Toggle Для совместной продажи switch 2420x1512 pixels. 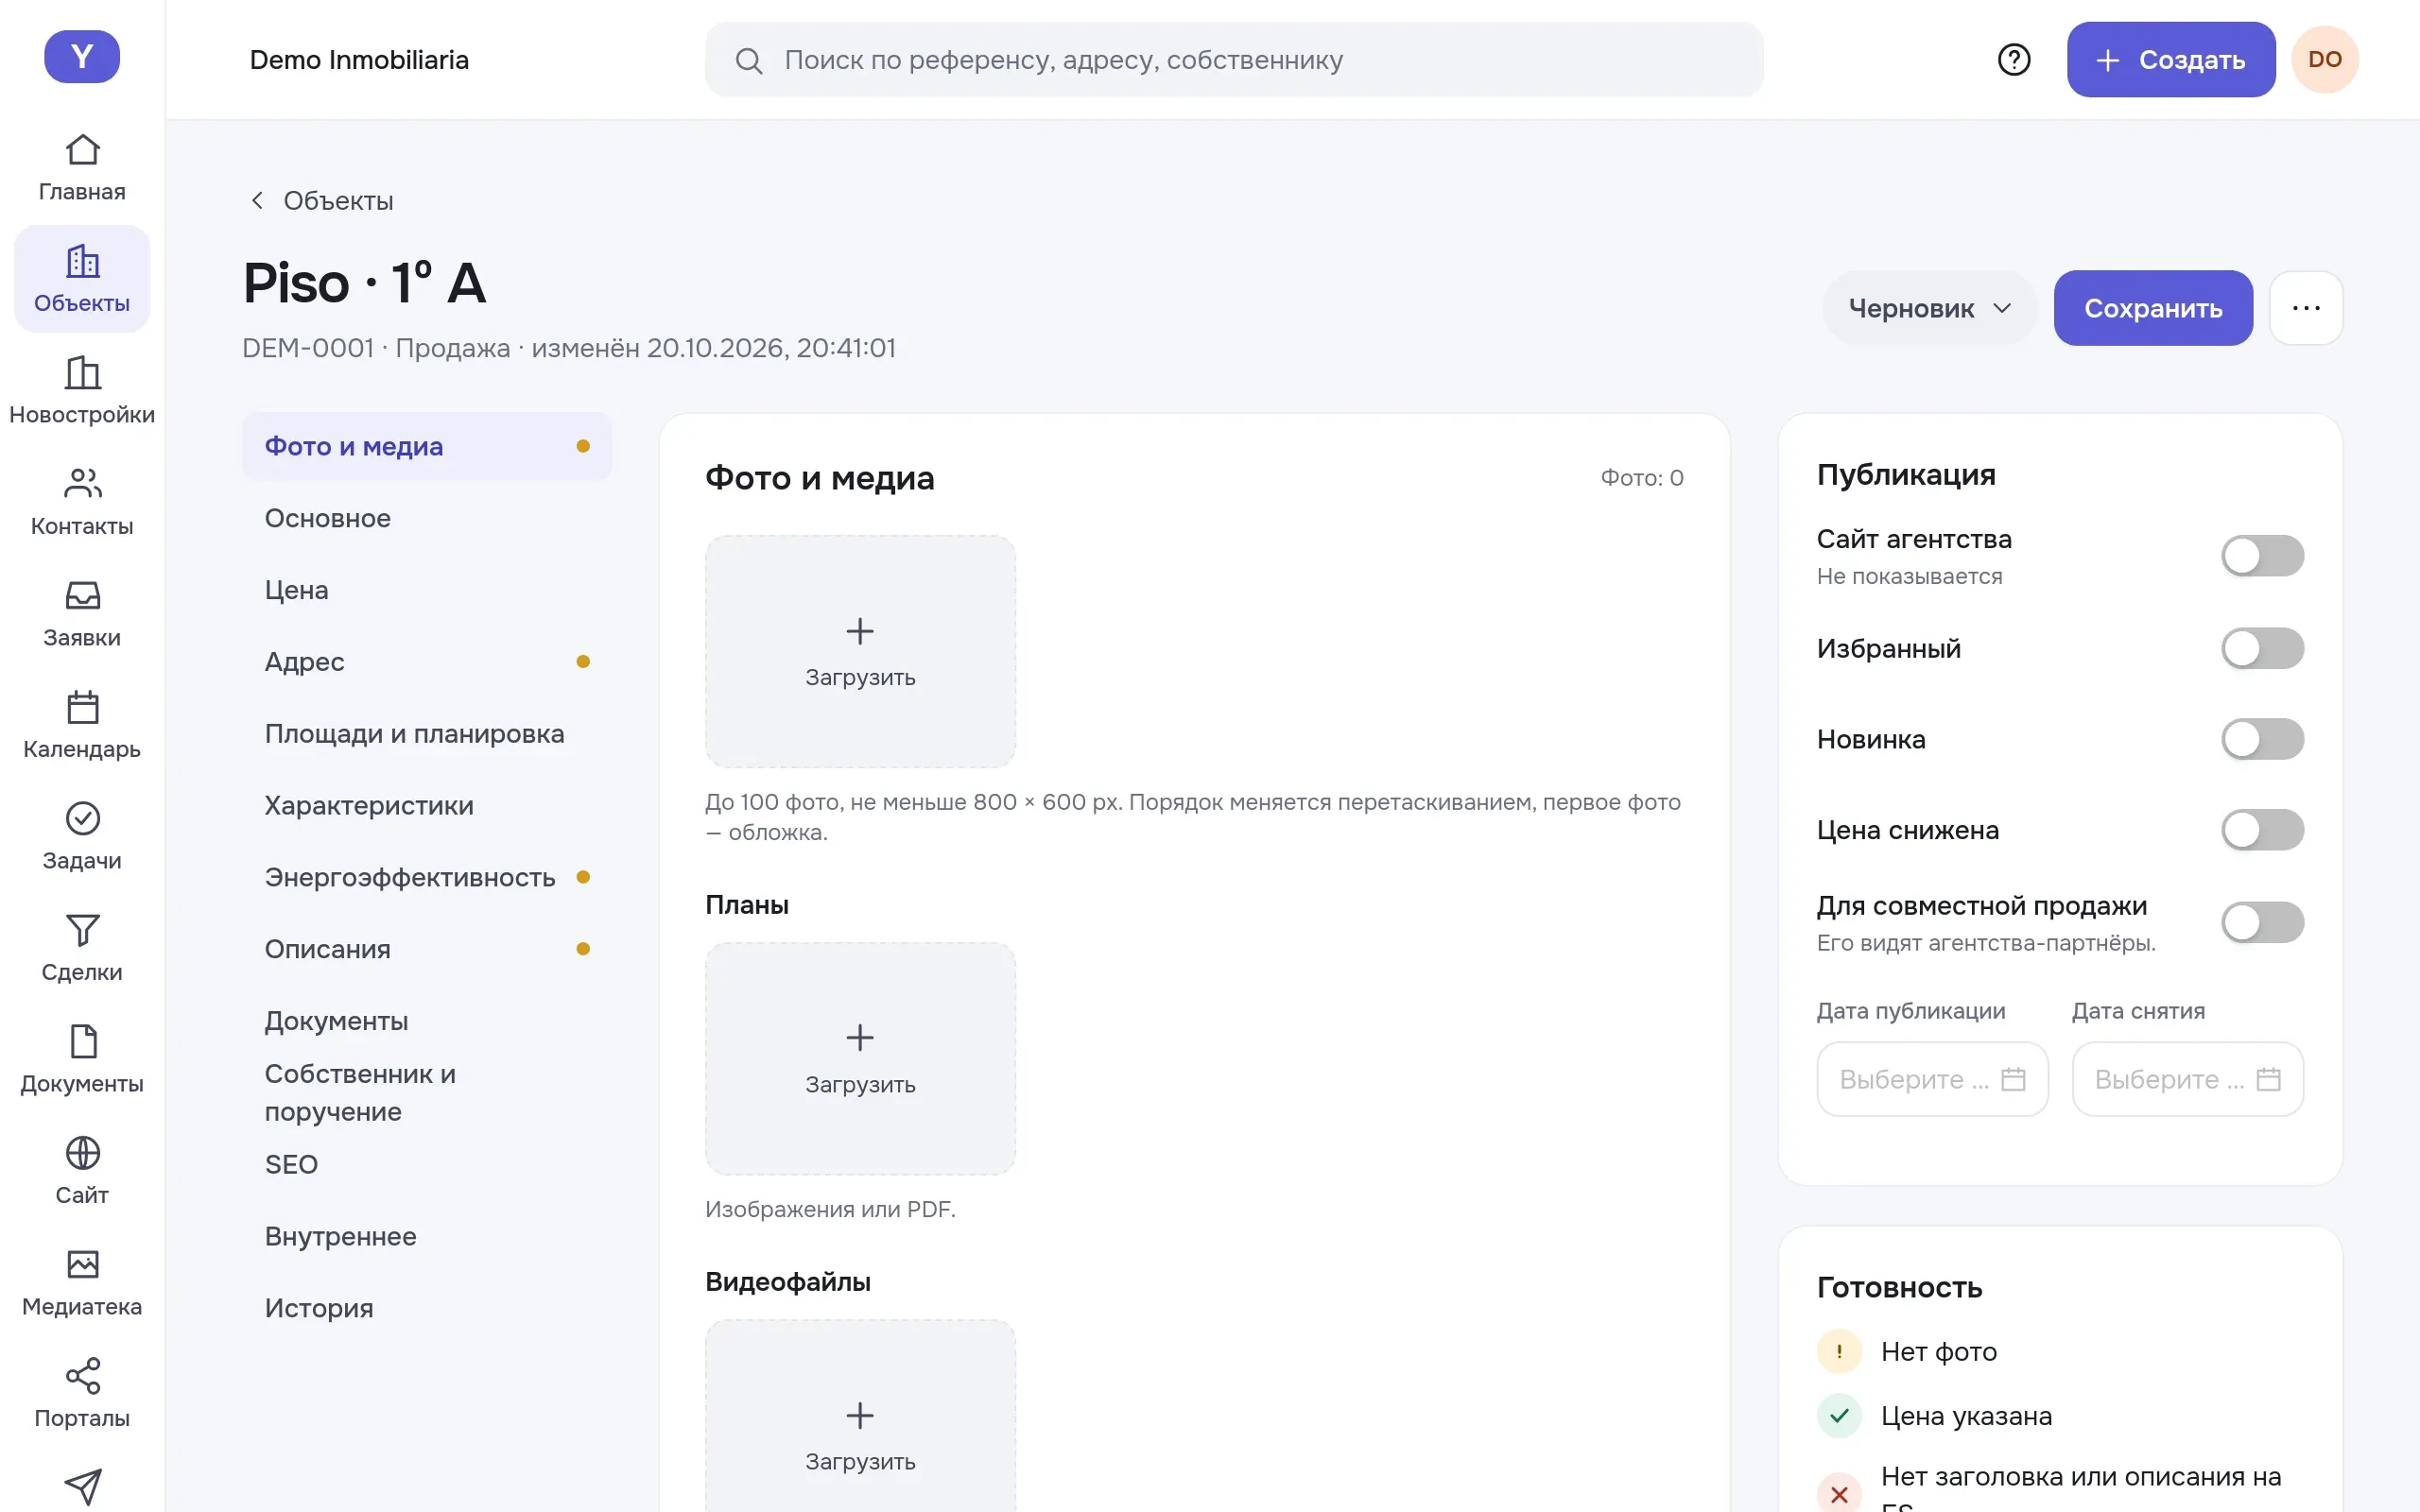click(2262, 923)
